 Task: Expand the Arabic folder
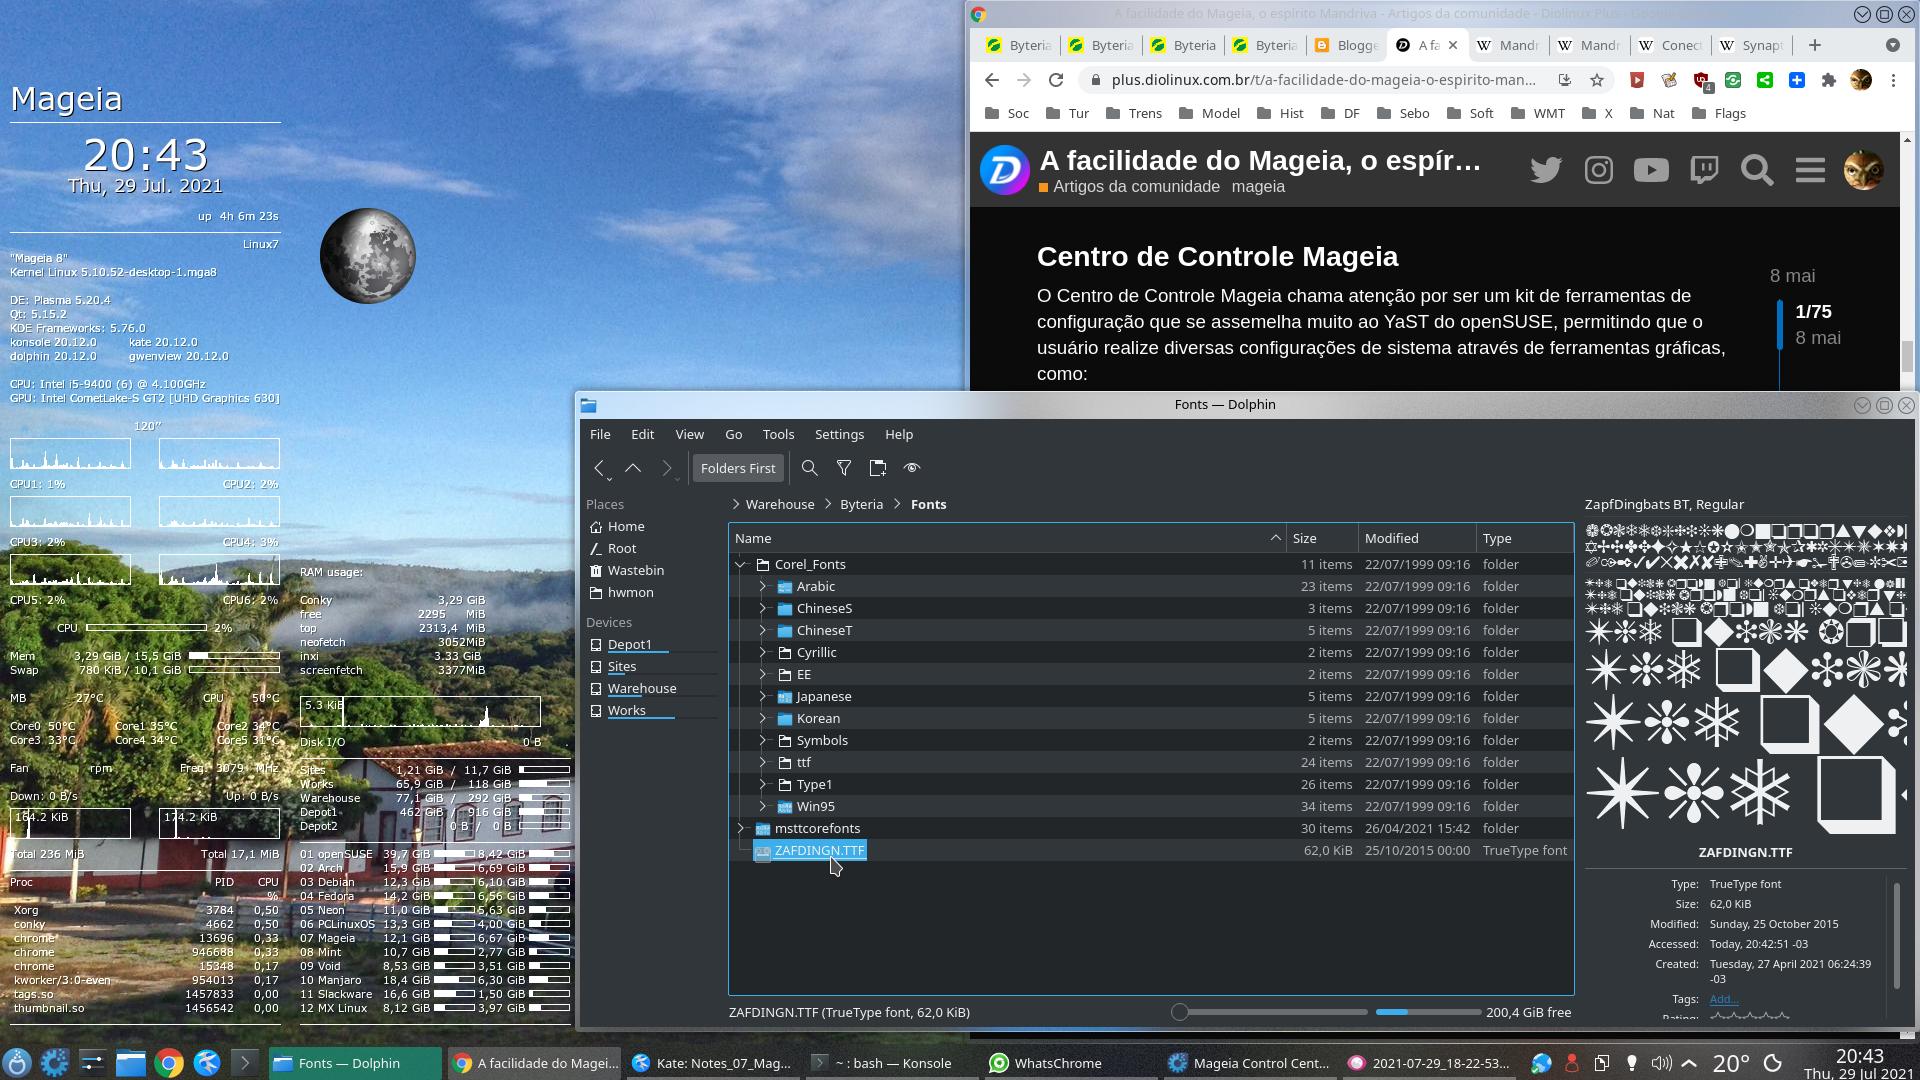click(x=763, y=587)
